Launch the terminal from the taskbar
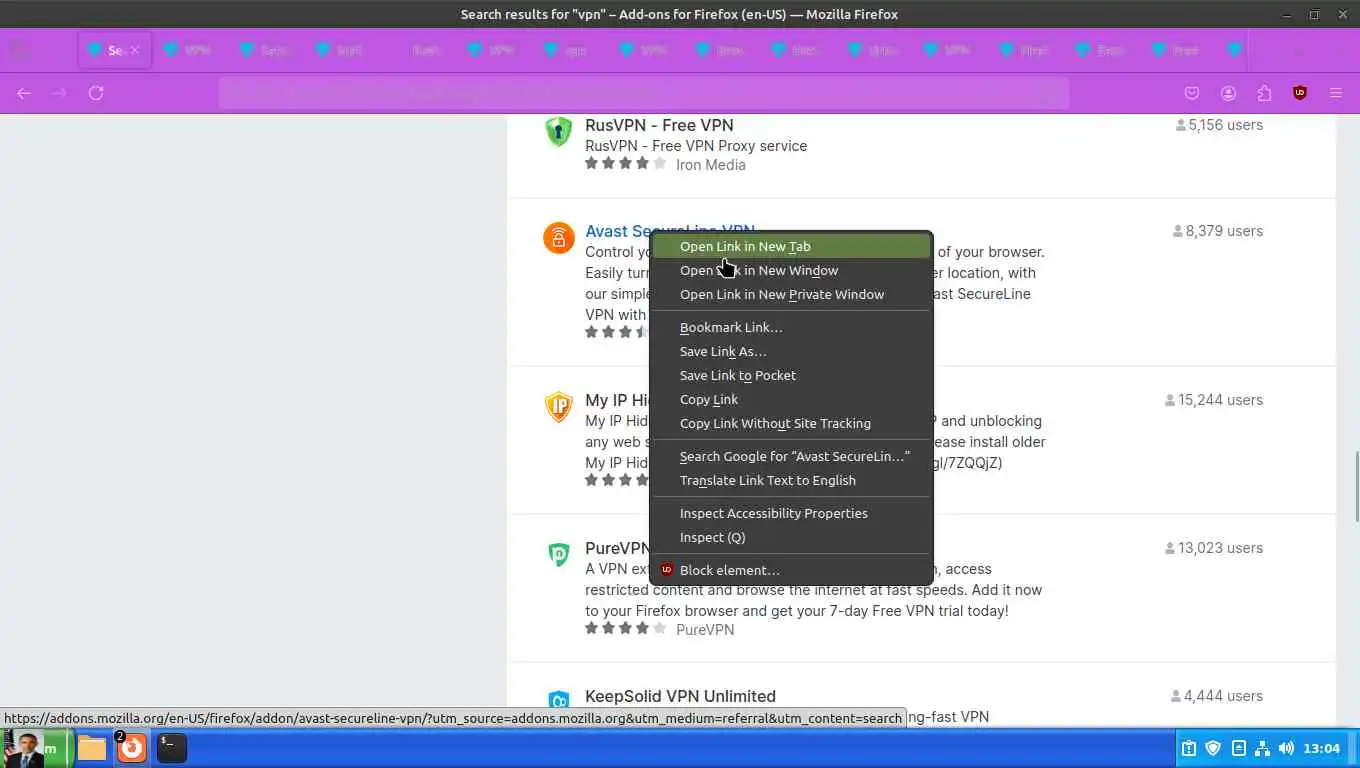1360x768 pixels. pyautogui.click(x=171, y=748)
